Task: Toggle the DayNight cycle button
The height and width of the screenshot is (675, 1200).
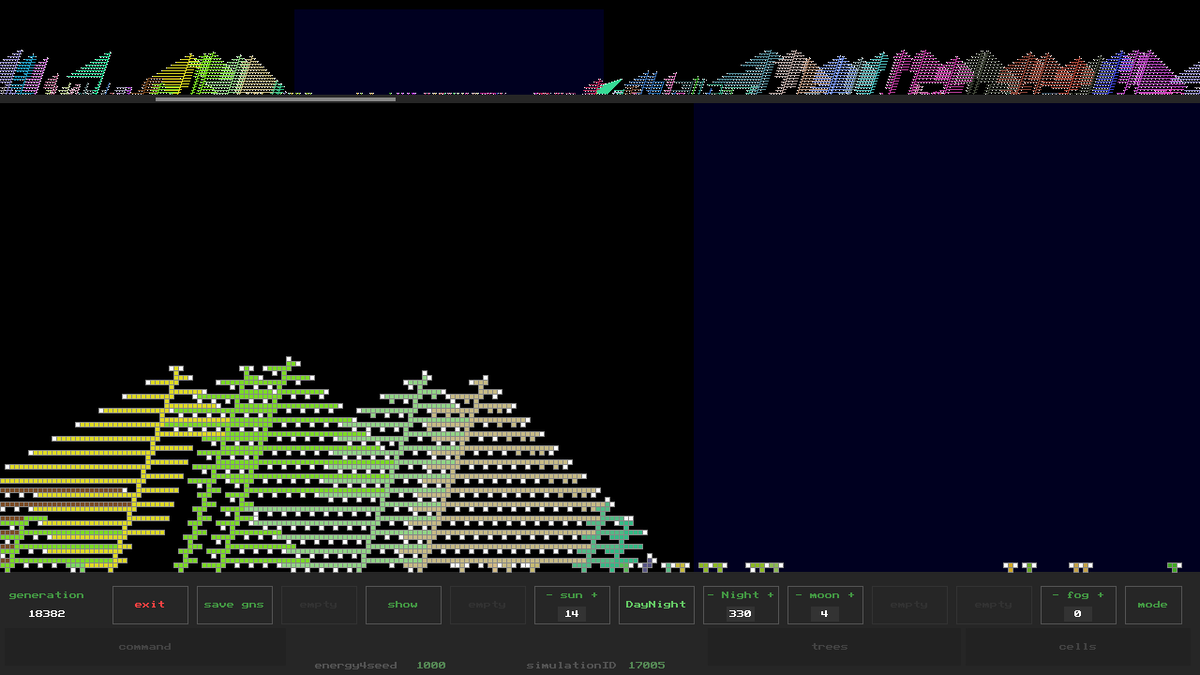Action: click(656, 605)
